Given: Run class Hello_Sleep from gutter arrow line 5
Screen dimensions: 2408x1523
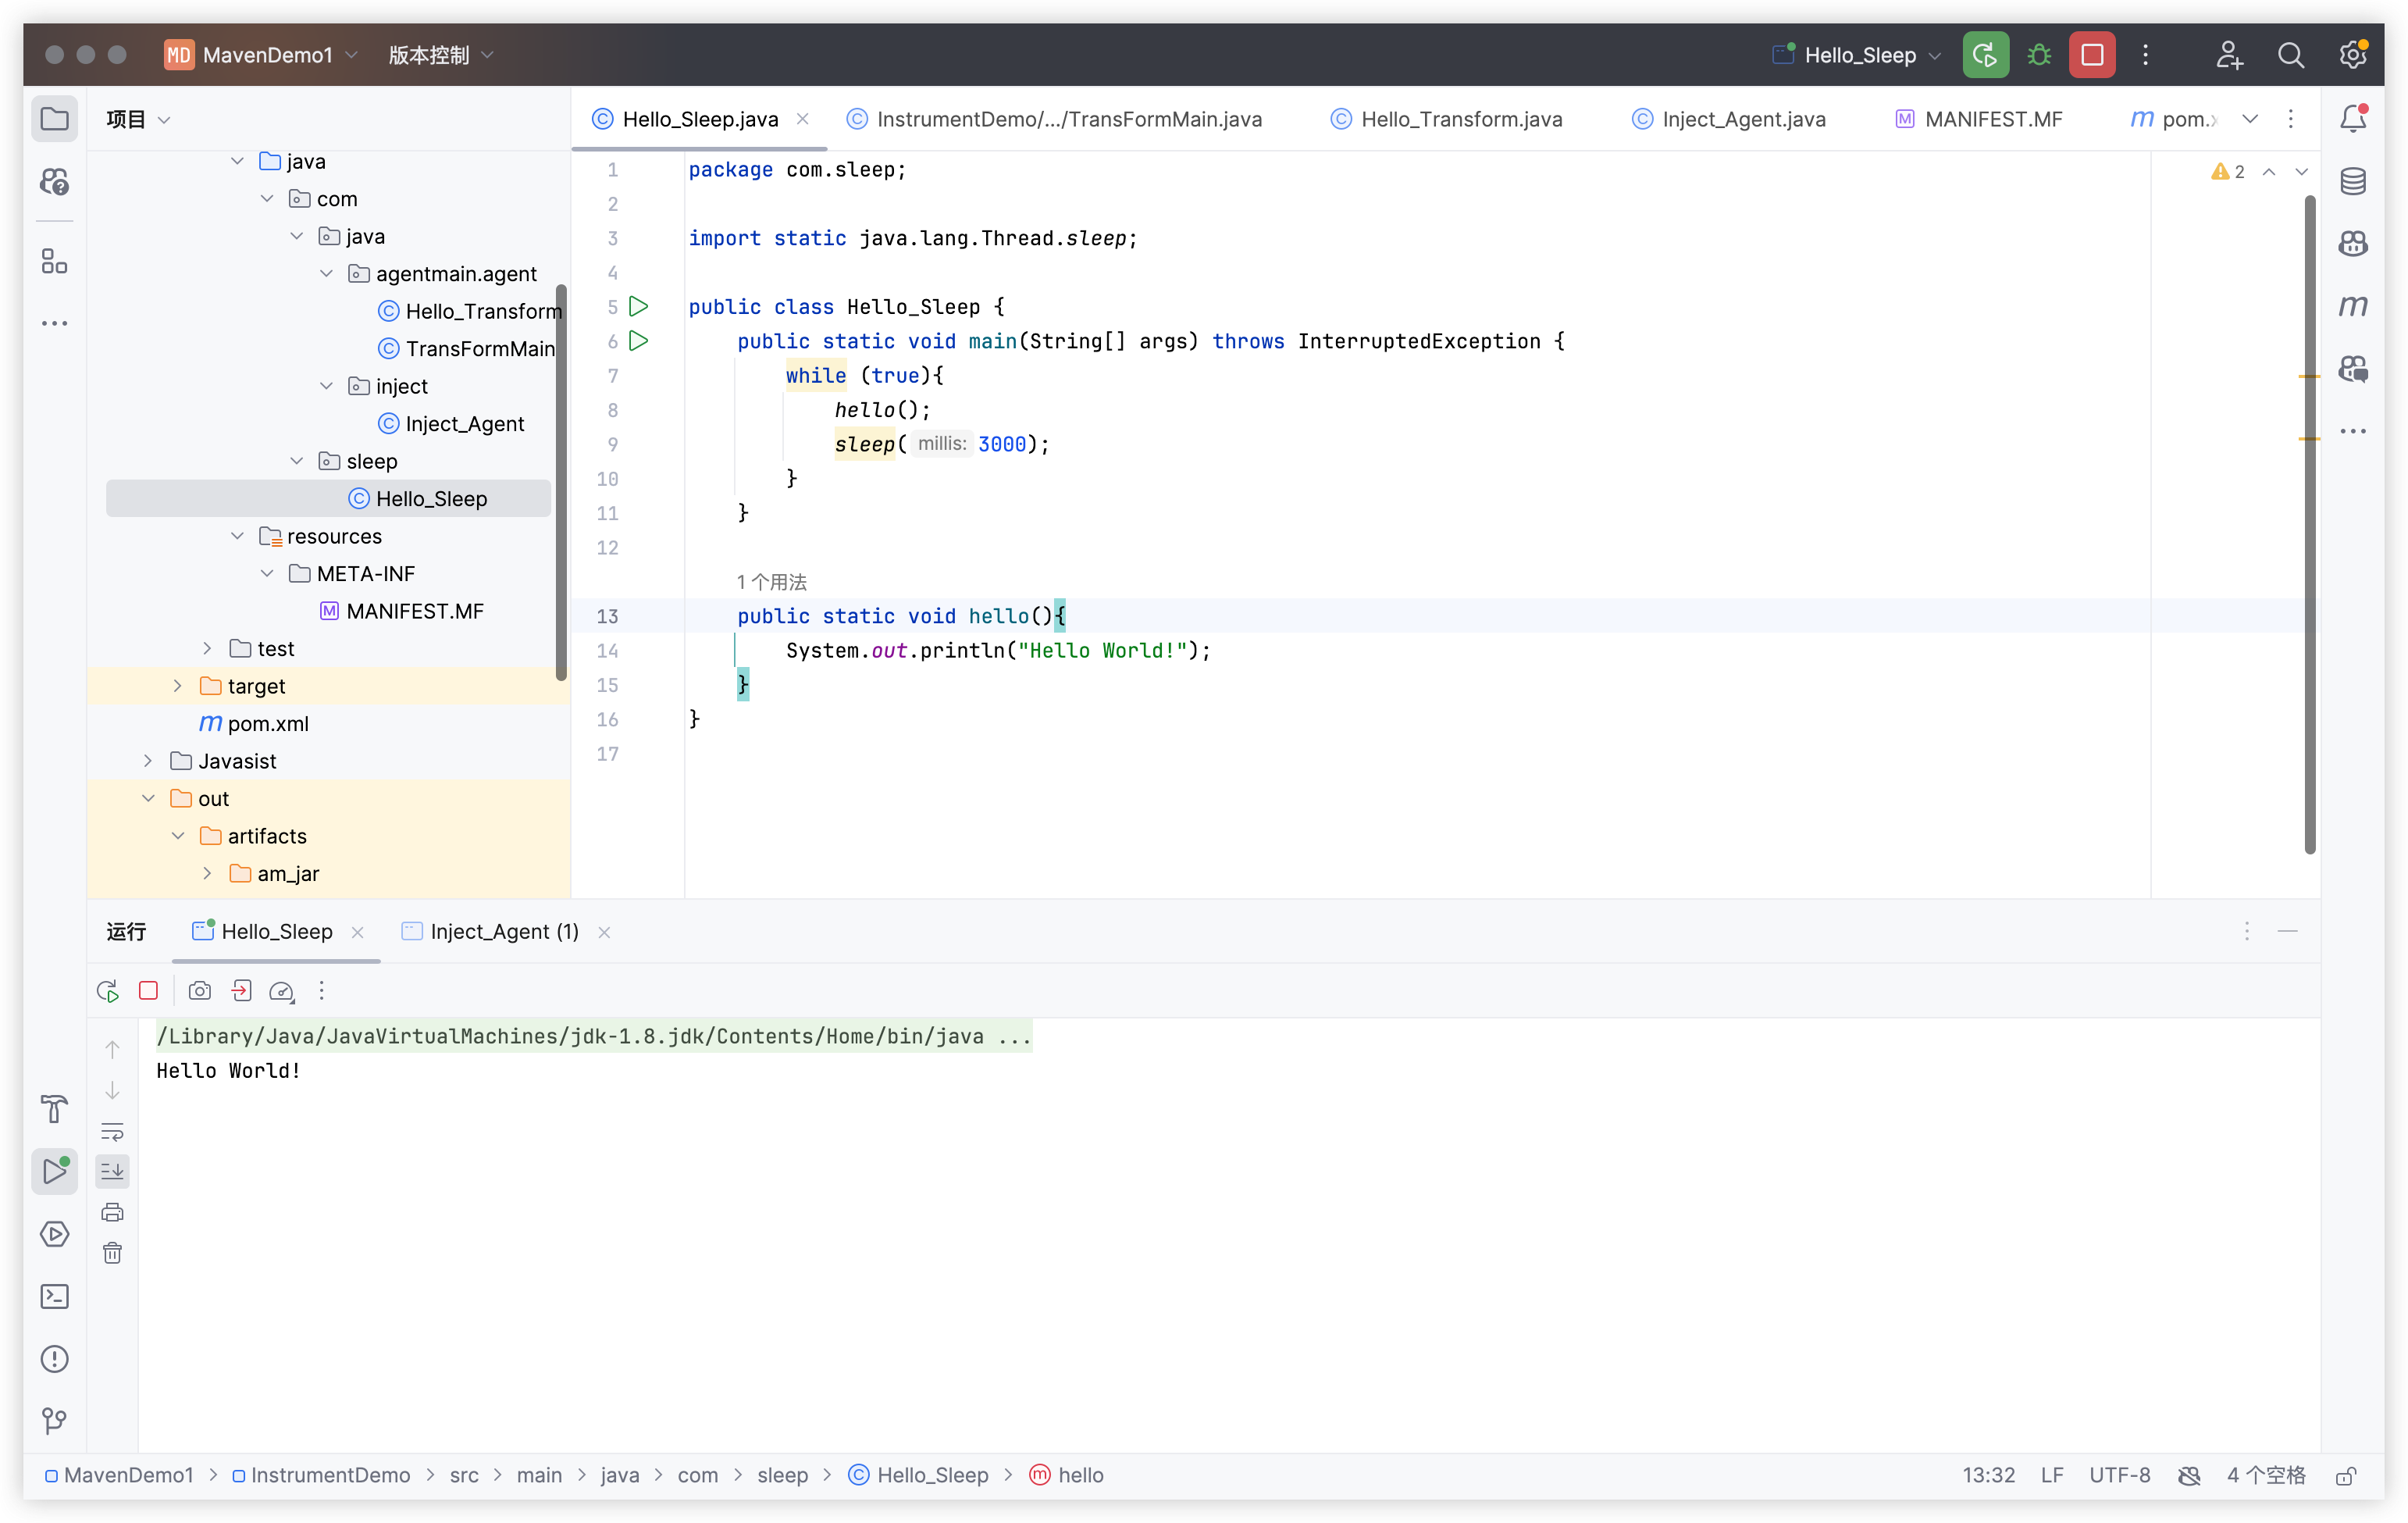Looking at the screenshot, I should (639, 306).
